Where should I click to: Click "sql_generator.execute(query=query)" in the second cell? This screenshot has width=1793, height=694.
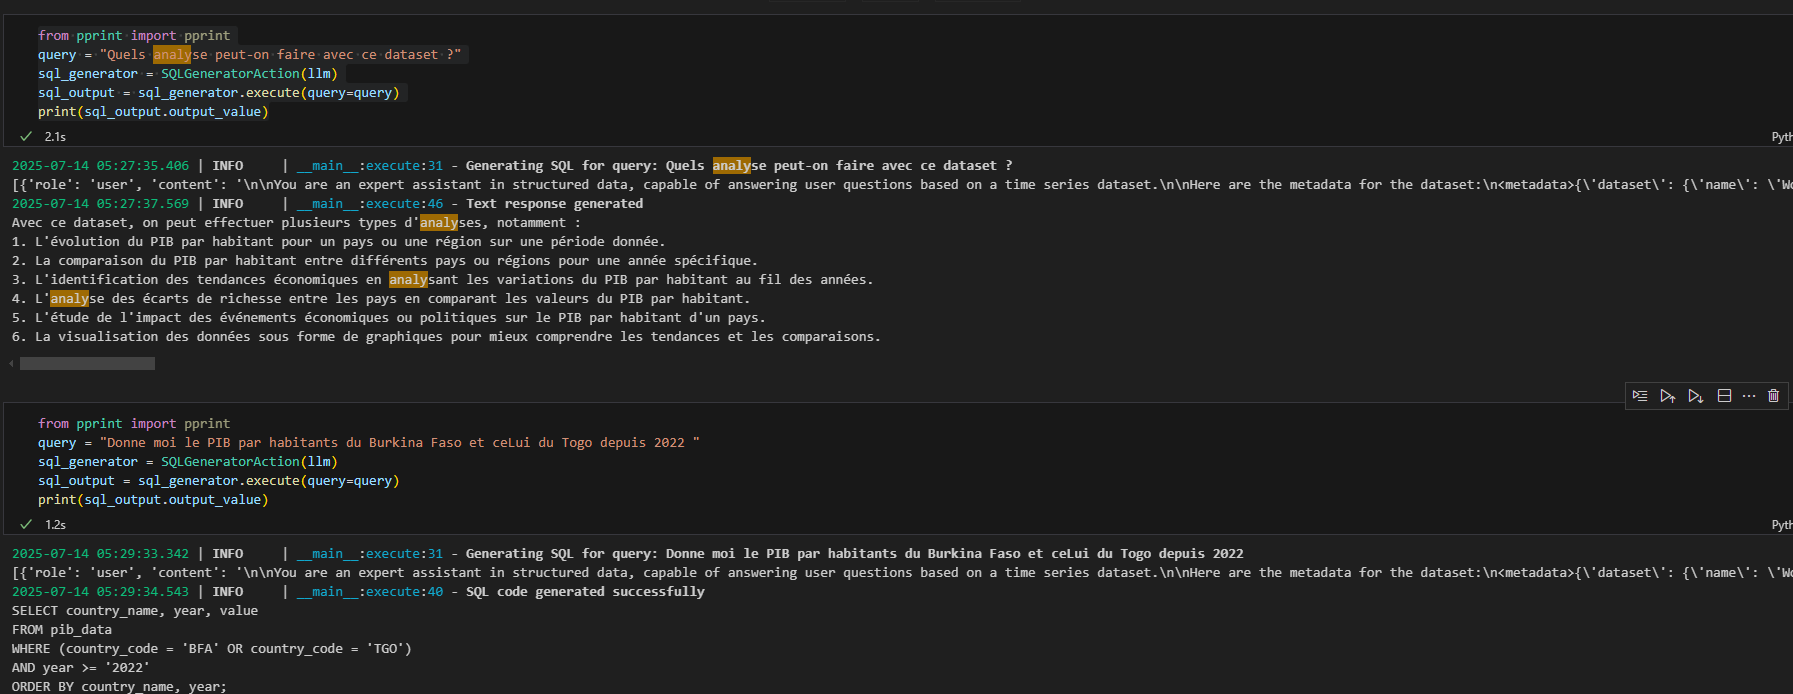268,481
